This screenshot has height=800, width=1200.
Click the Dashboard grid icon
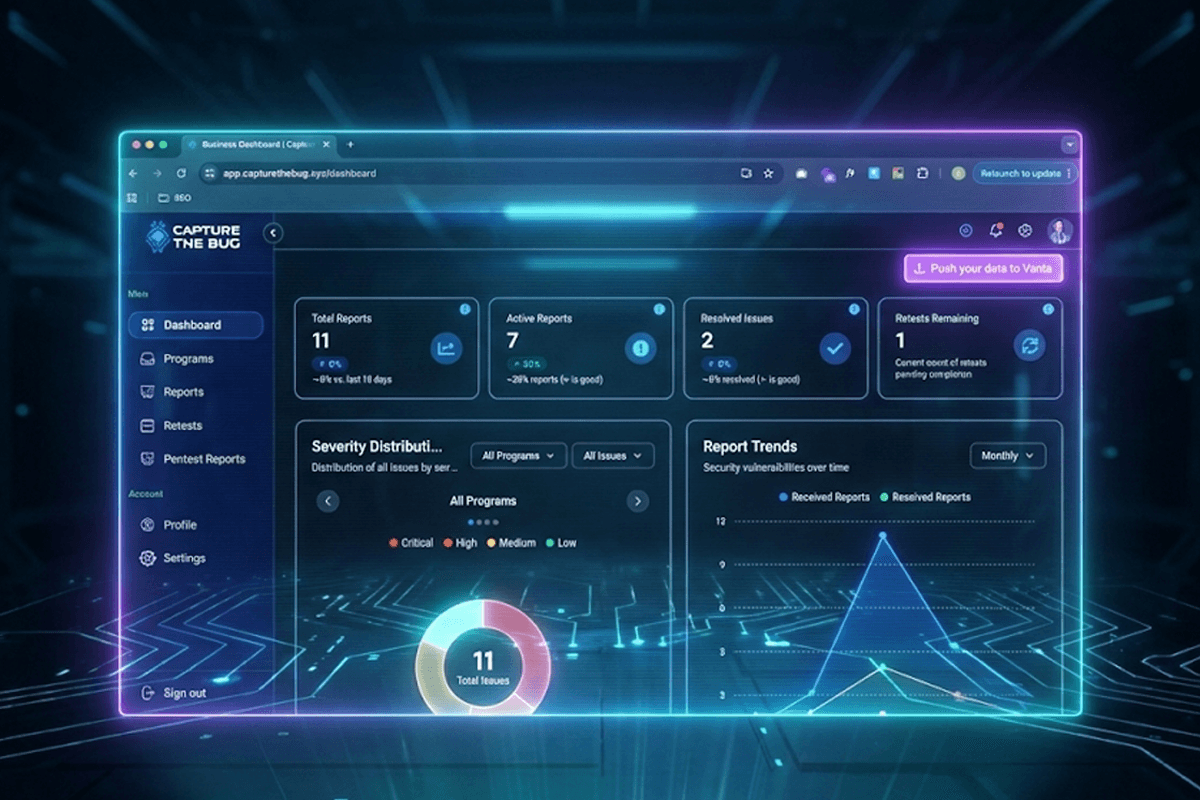click(x=147, y=325)
